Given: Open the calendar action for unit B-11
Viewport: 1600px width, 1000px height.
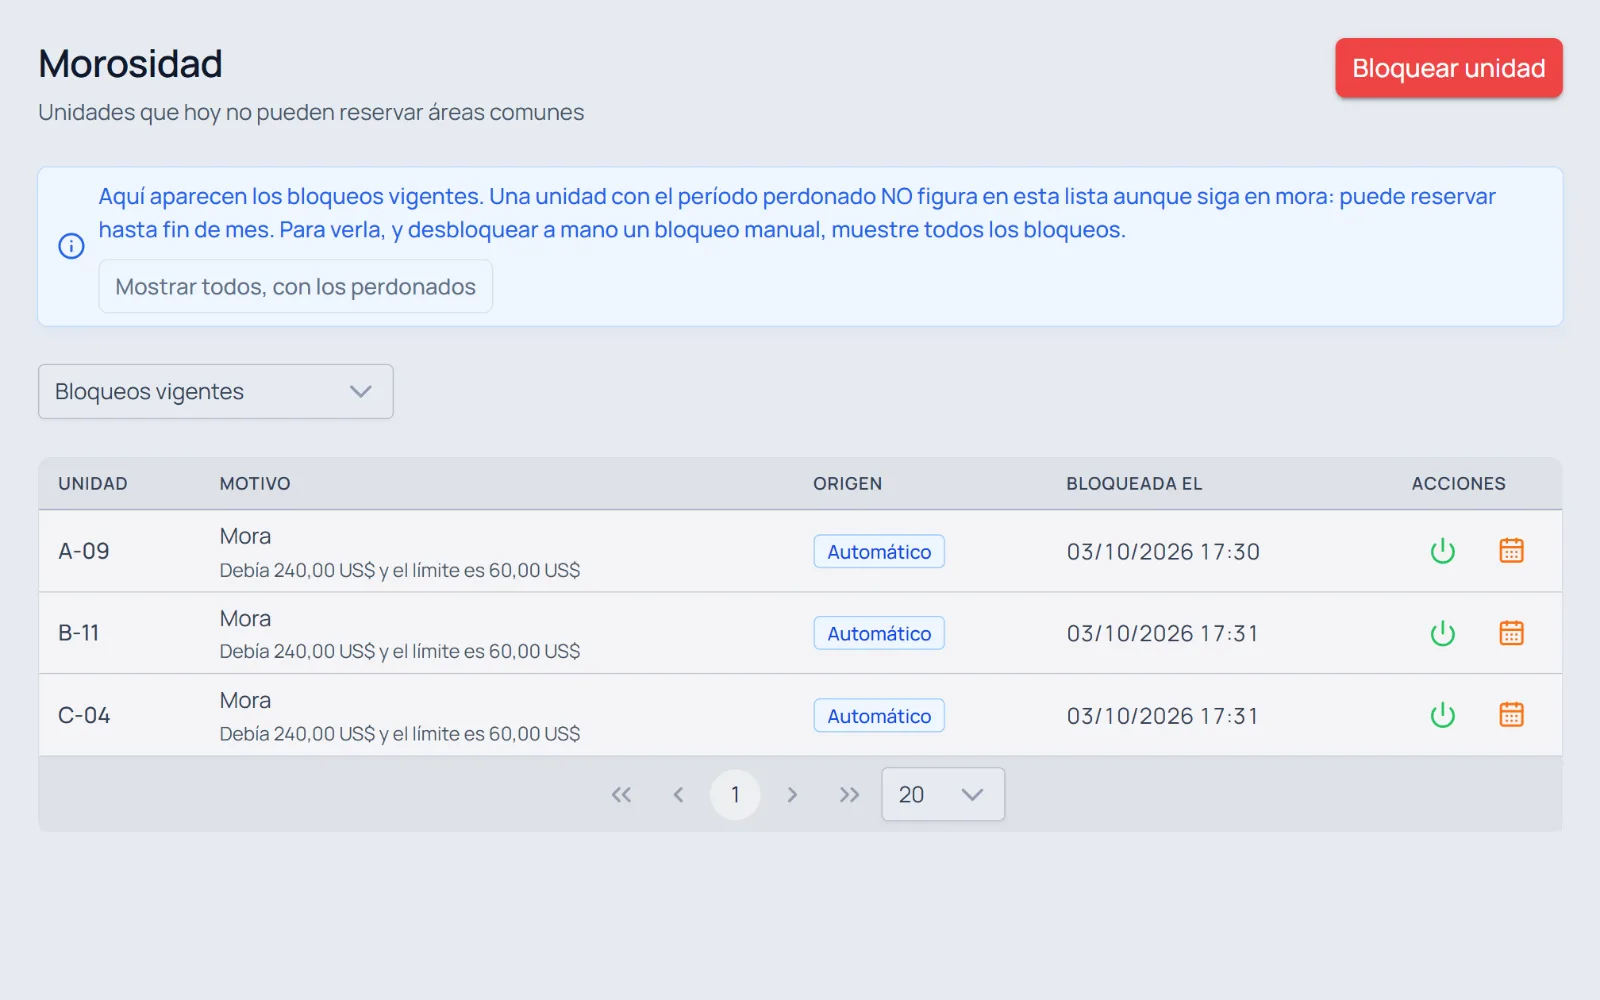Looking at the screenshot, I should click(x=1511, y=633).
